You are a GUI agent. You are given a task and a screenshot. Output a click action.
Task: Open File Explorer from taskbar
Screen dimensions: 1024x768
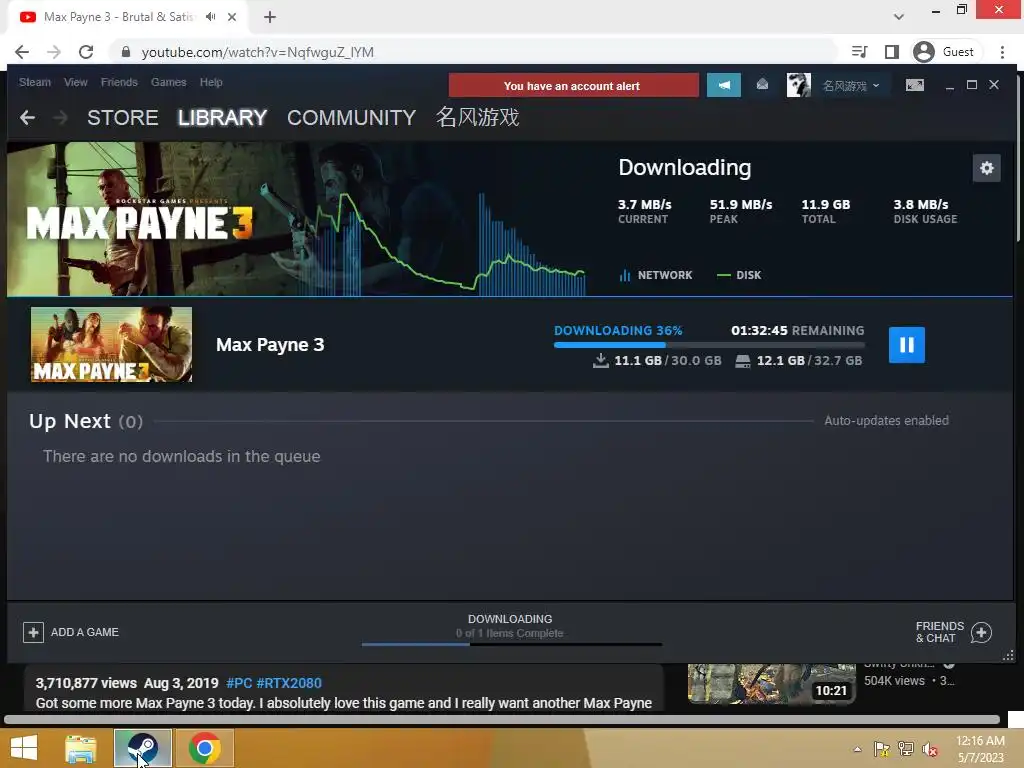point(80,748)
